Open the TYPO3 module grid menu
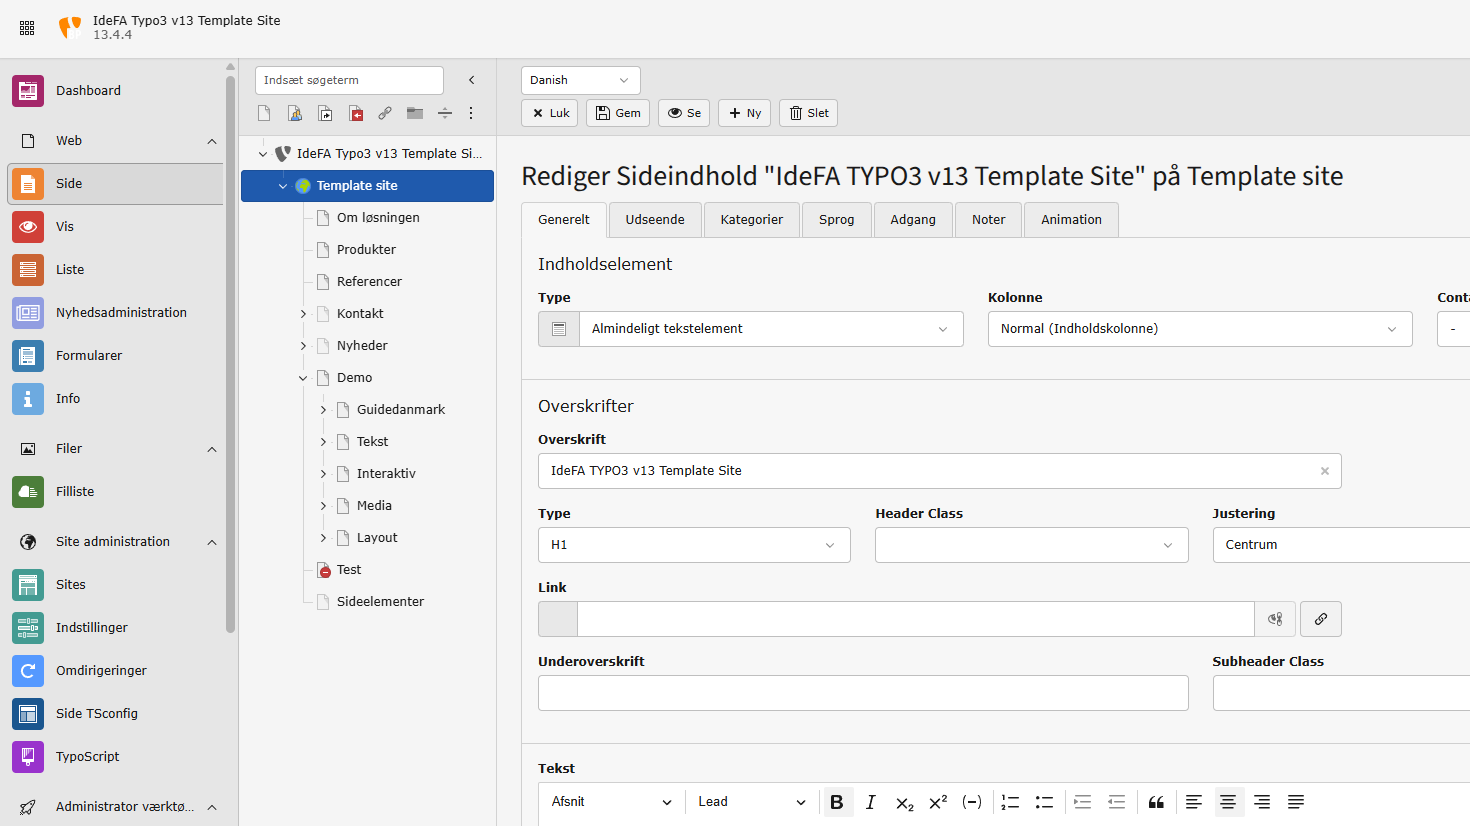The image size is (1470, 826). click(x=27, y=28)
